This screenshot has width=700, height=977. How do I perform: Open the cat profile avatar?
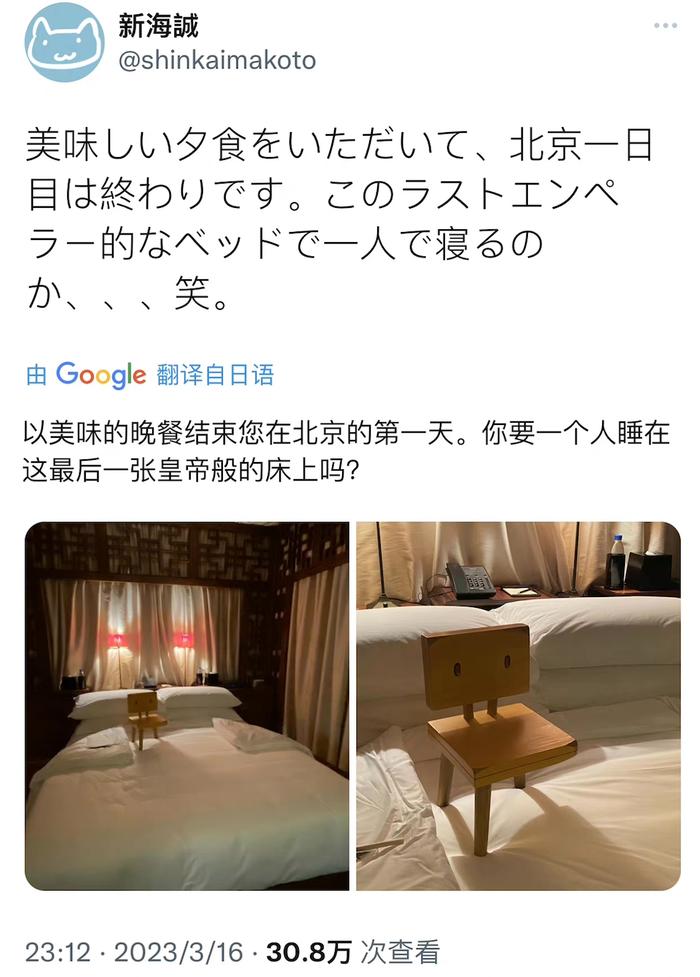pos(64,43)
